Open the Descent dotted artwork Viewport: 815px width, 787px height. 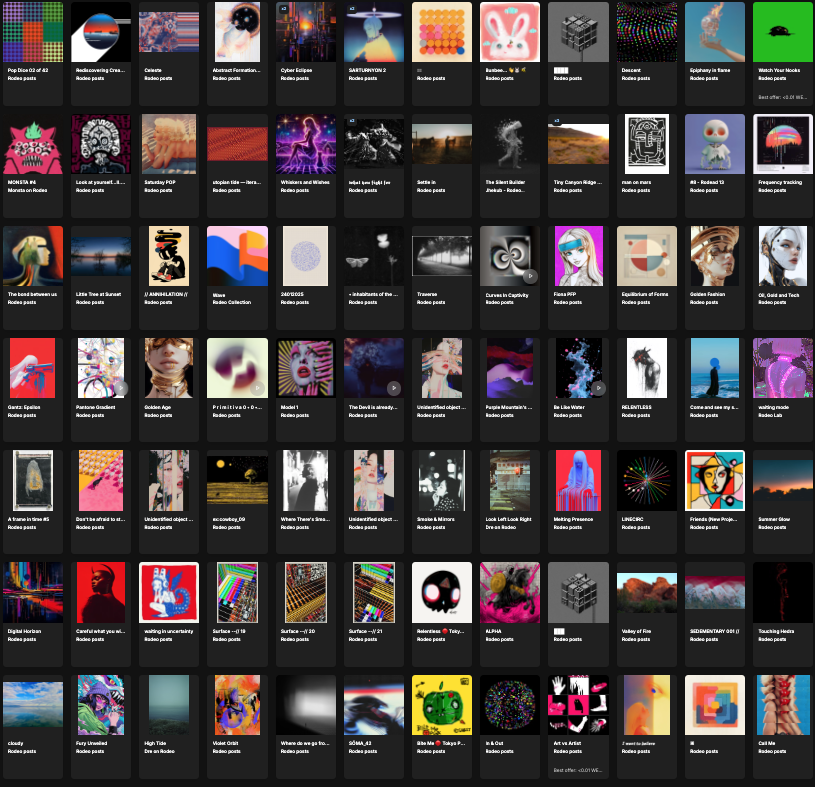(647, 32)
